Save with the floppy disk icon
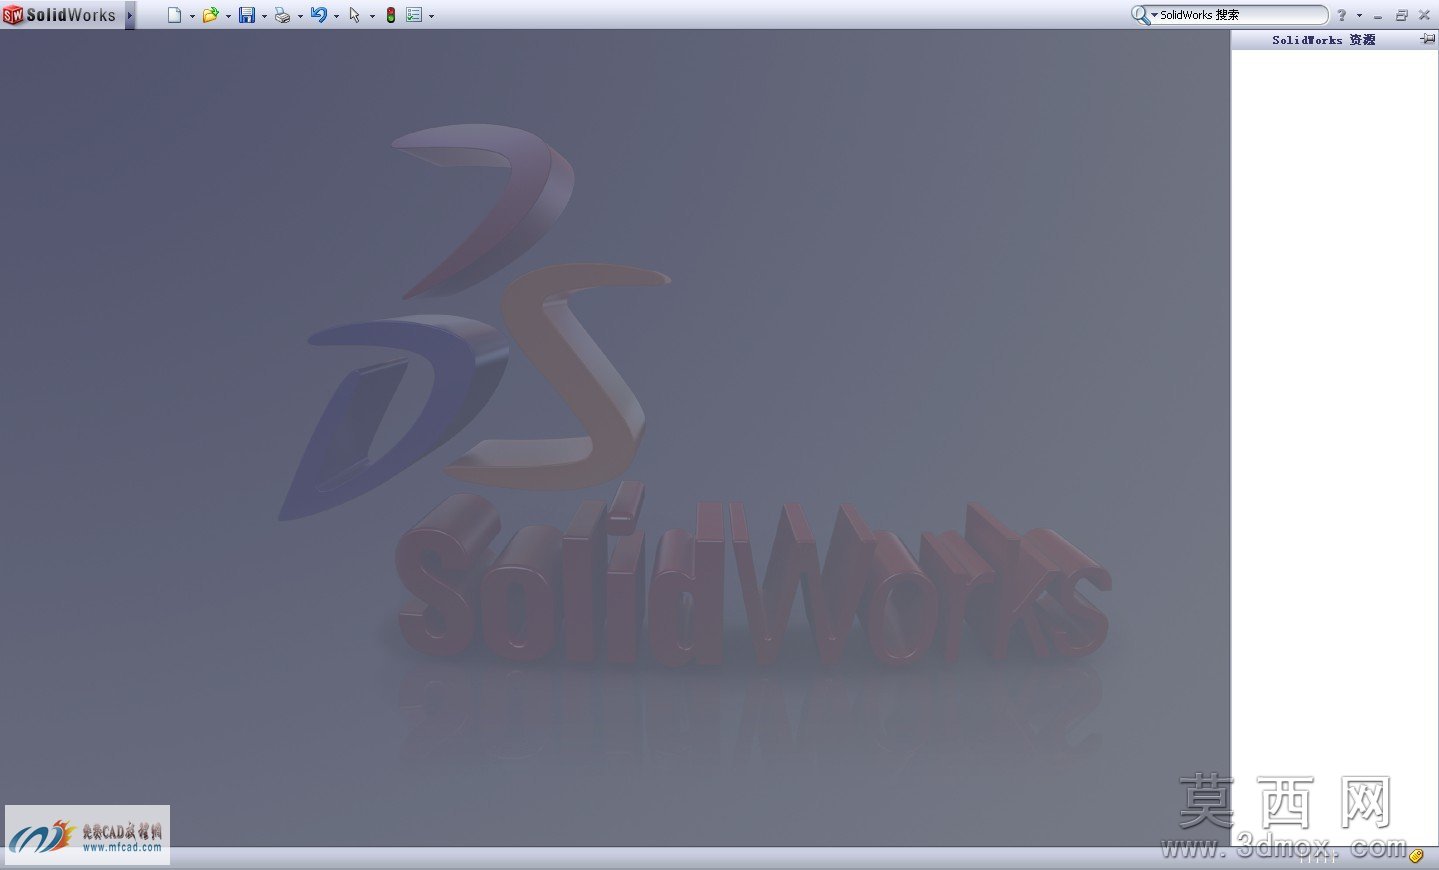 coord(246,15)
